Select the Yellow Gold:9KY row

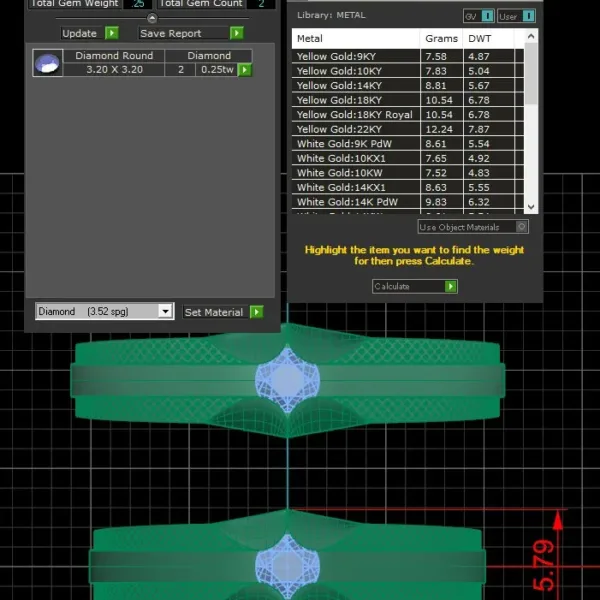(408, 56)
